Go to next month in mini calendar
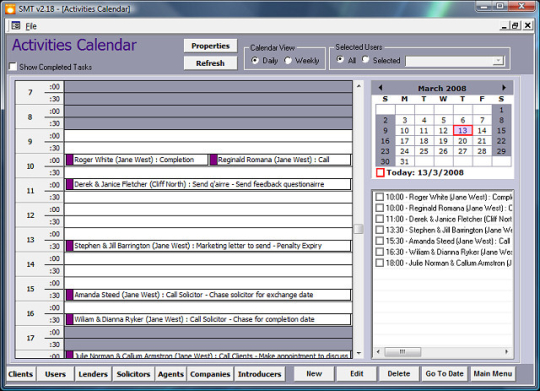This screenshot has width=540, height=391. (x=504, y=88)
